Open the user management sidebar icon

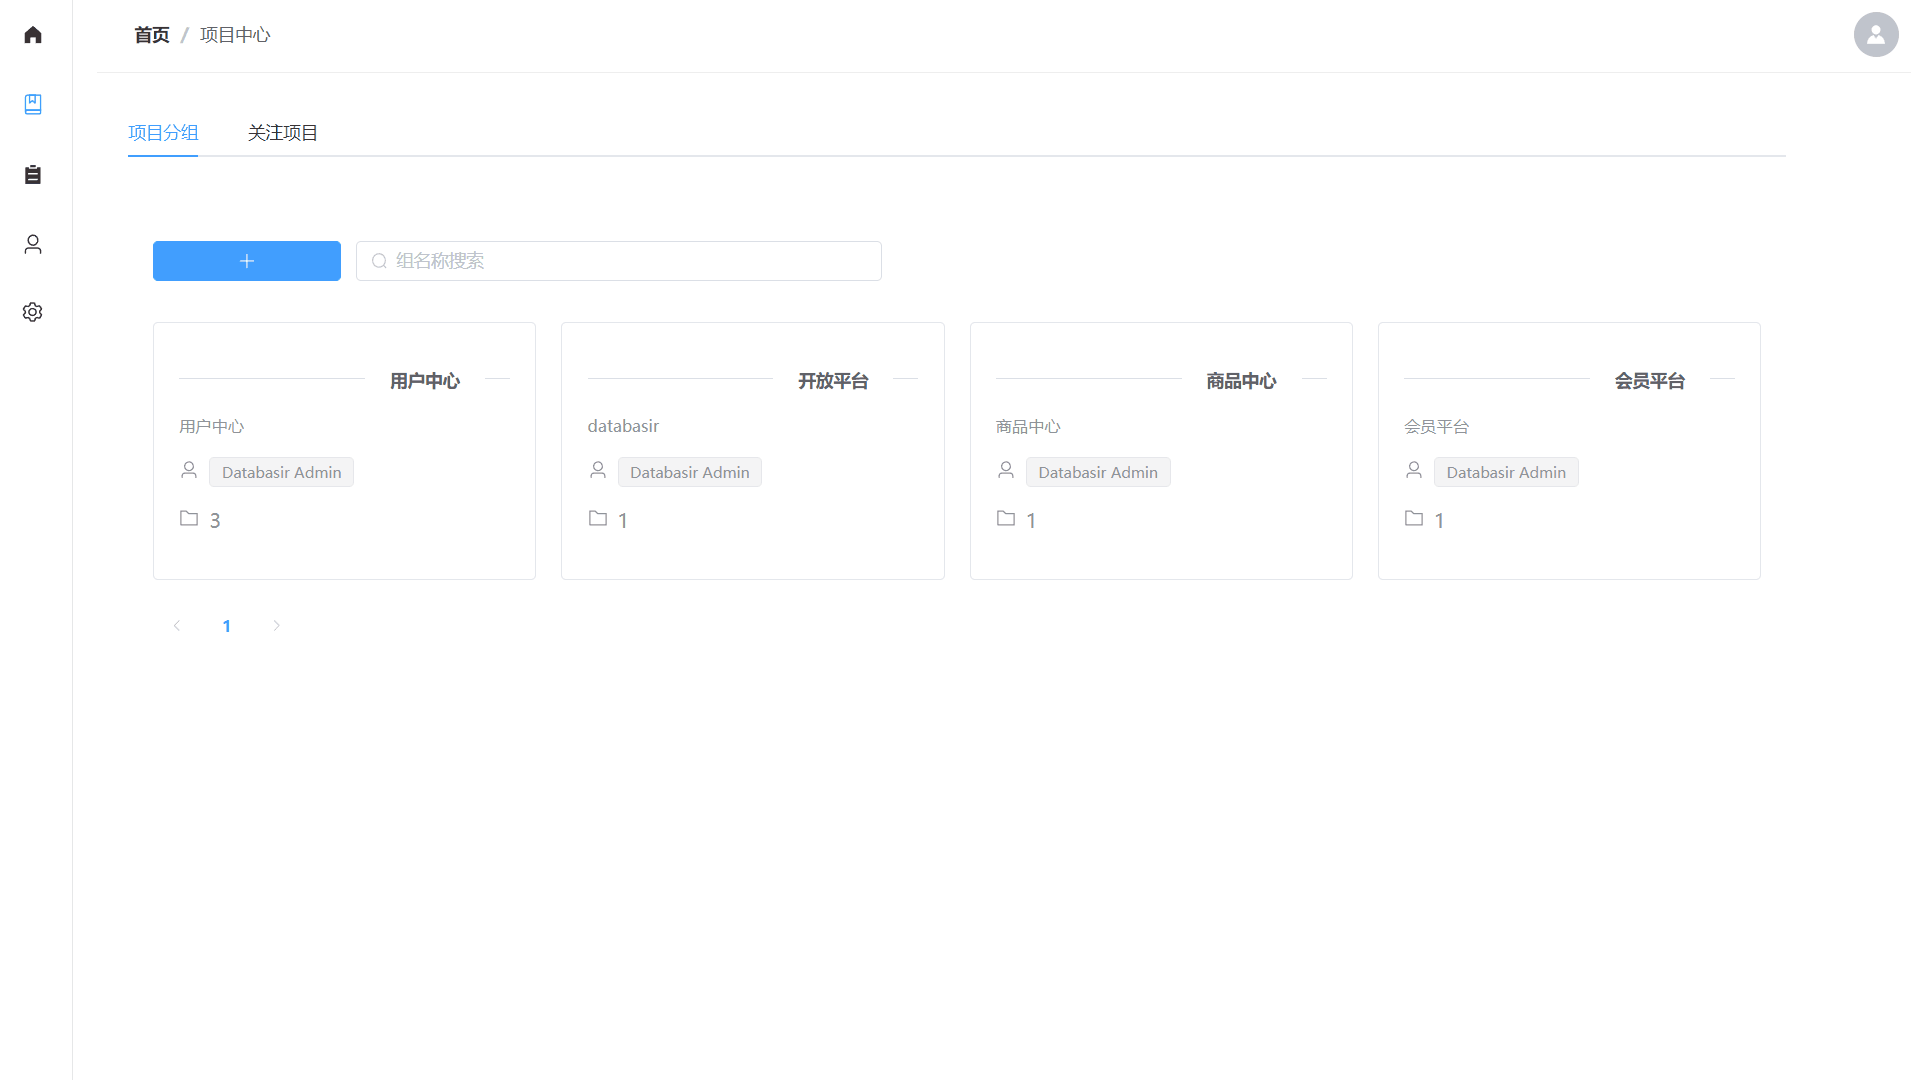tap(33, 244)
